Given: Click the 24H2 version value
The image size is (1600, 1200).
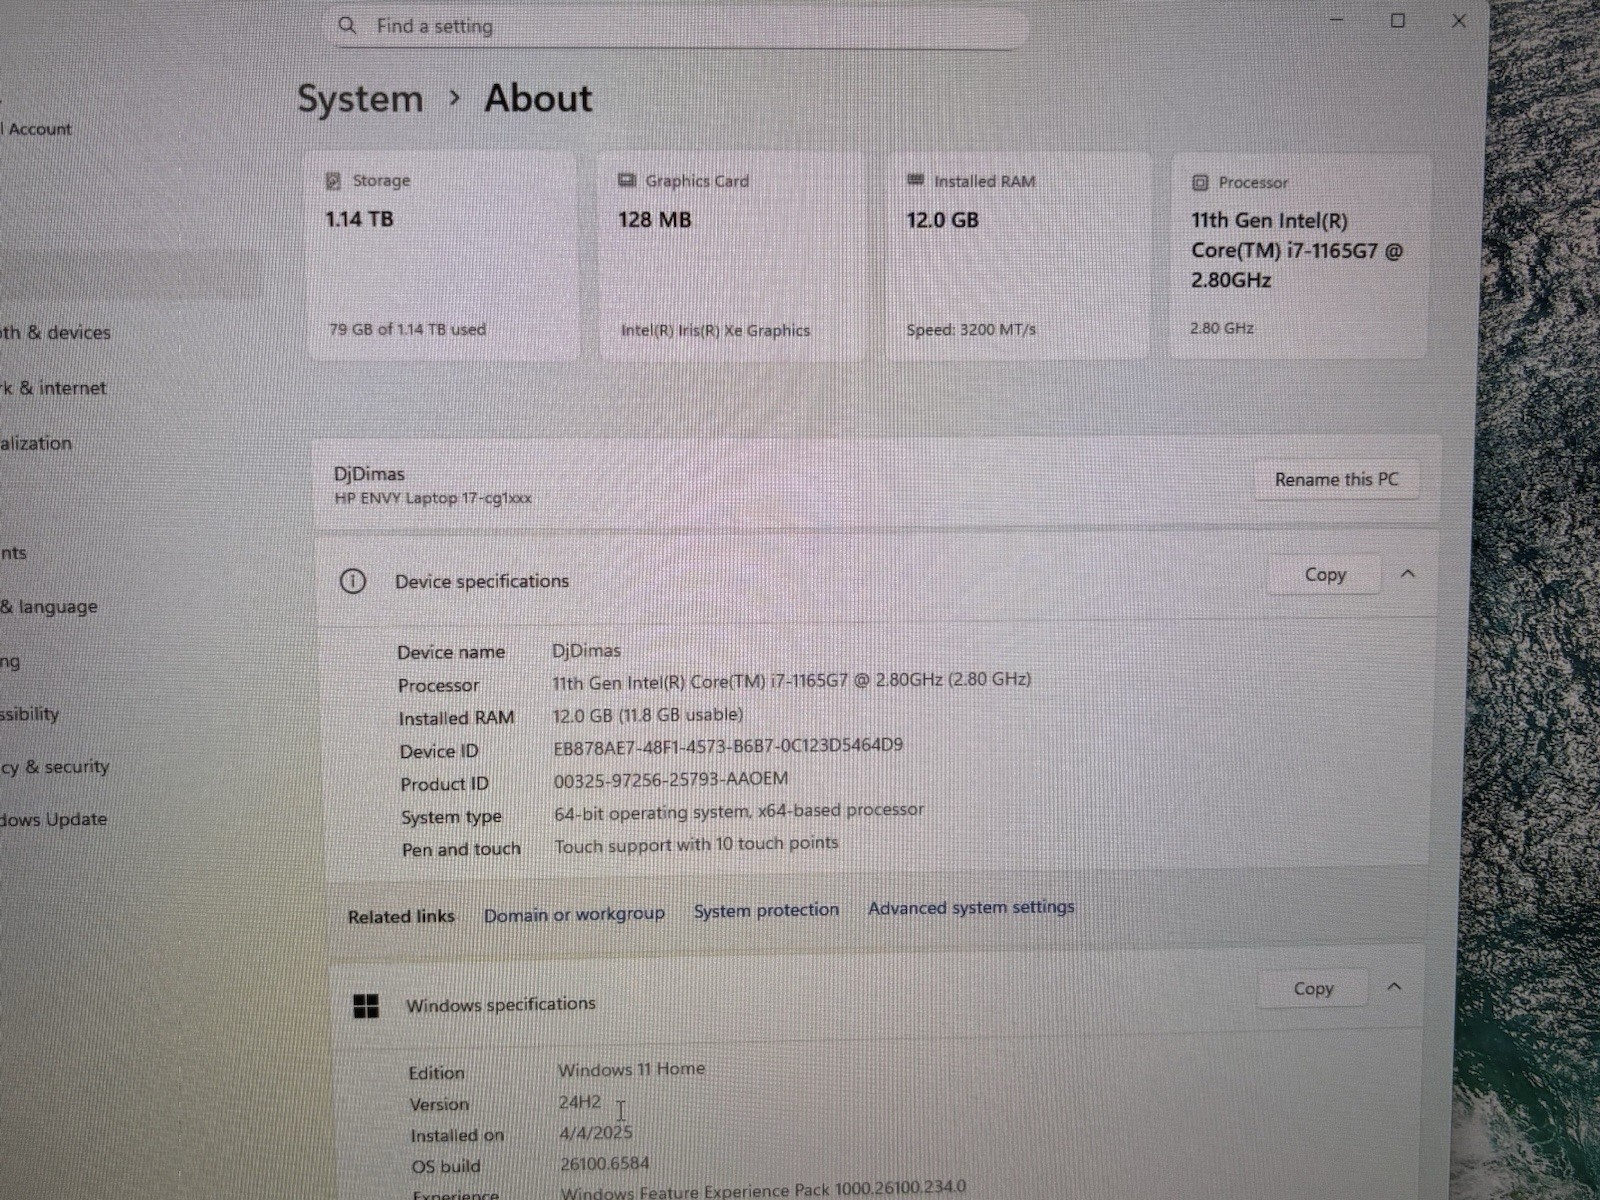Looking at the screenshot, I should (580, 1102).
